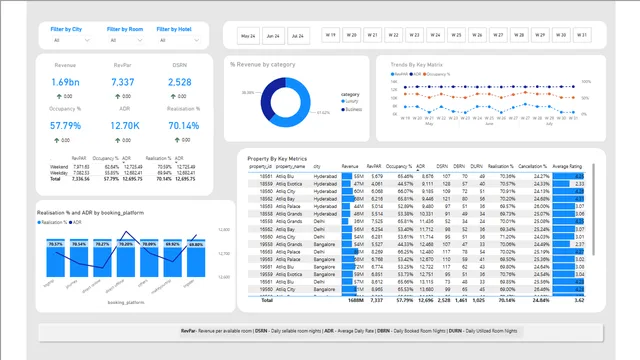Click the Total row of the property table
Screen dimensions: 640x360
(416, 300)
